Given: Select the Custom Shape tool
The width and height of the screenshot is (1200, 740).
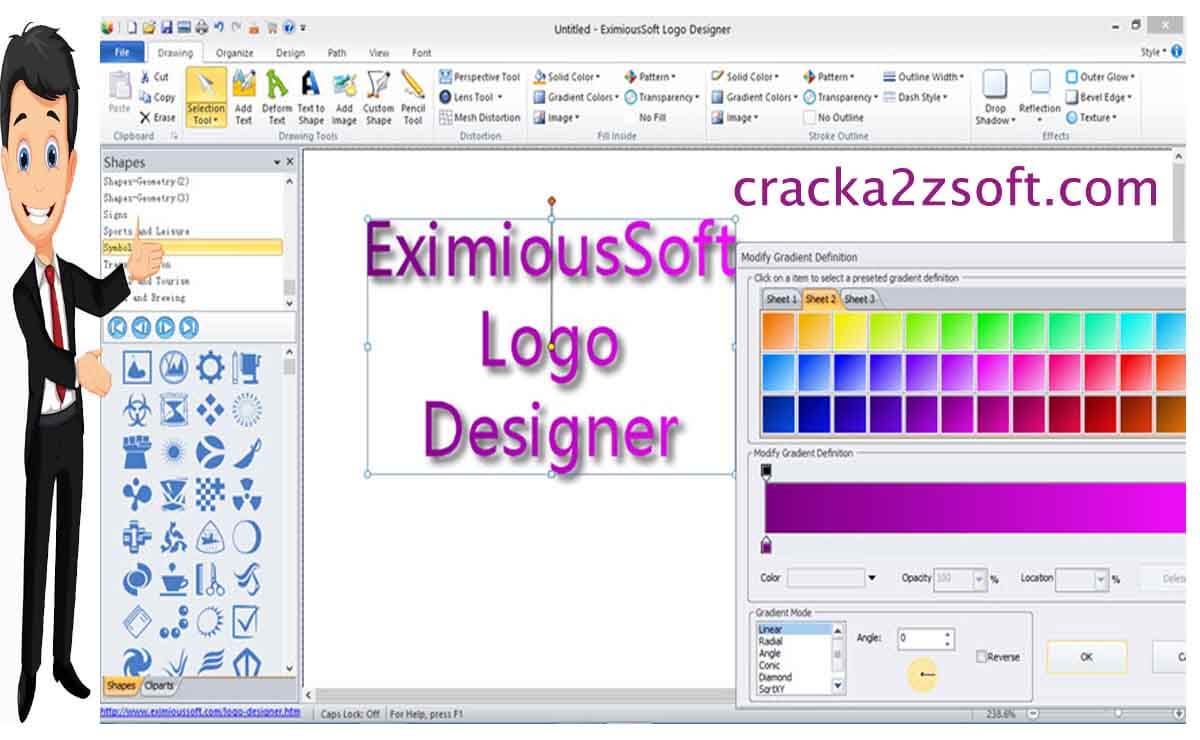Looking at the screenshot, I should coord(379,98).
